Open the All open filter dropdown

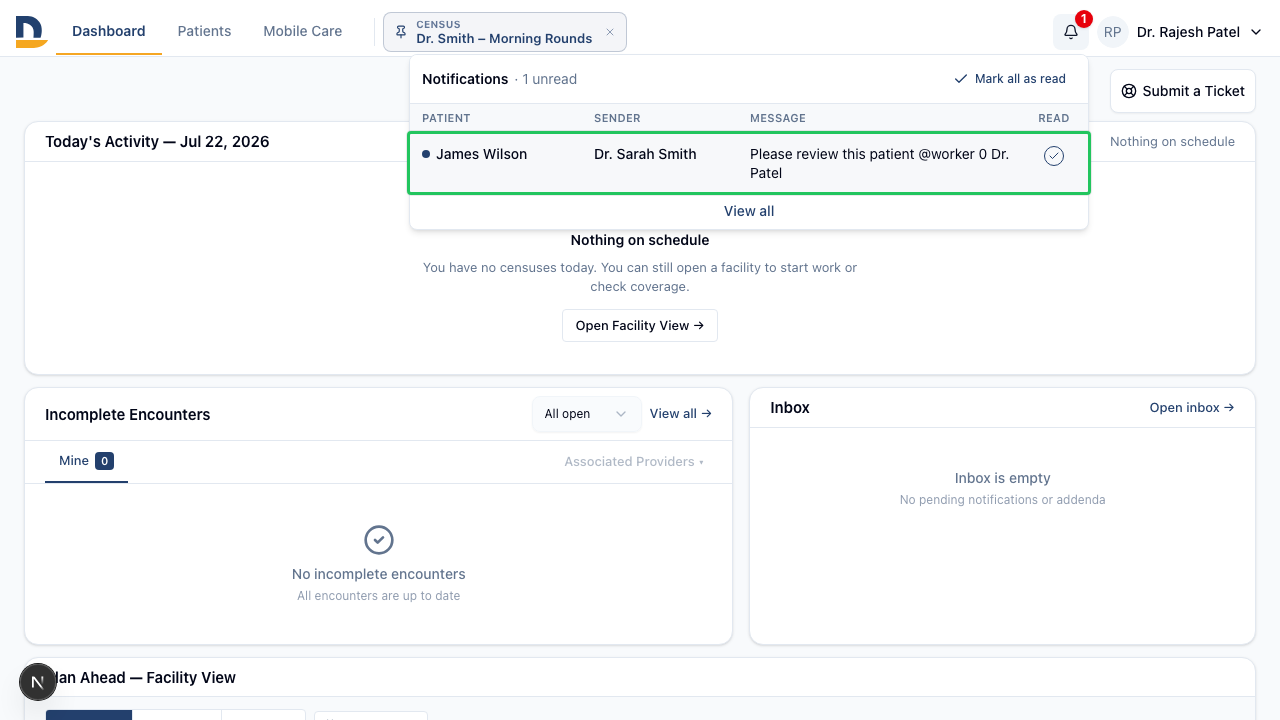(587, 414)
